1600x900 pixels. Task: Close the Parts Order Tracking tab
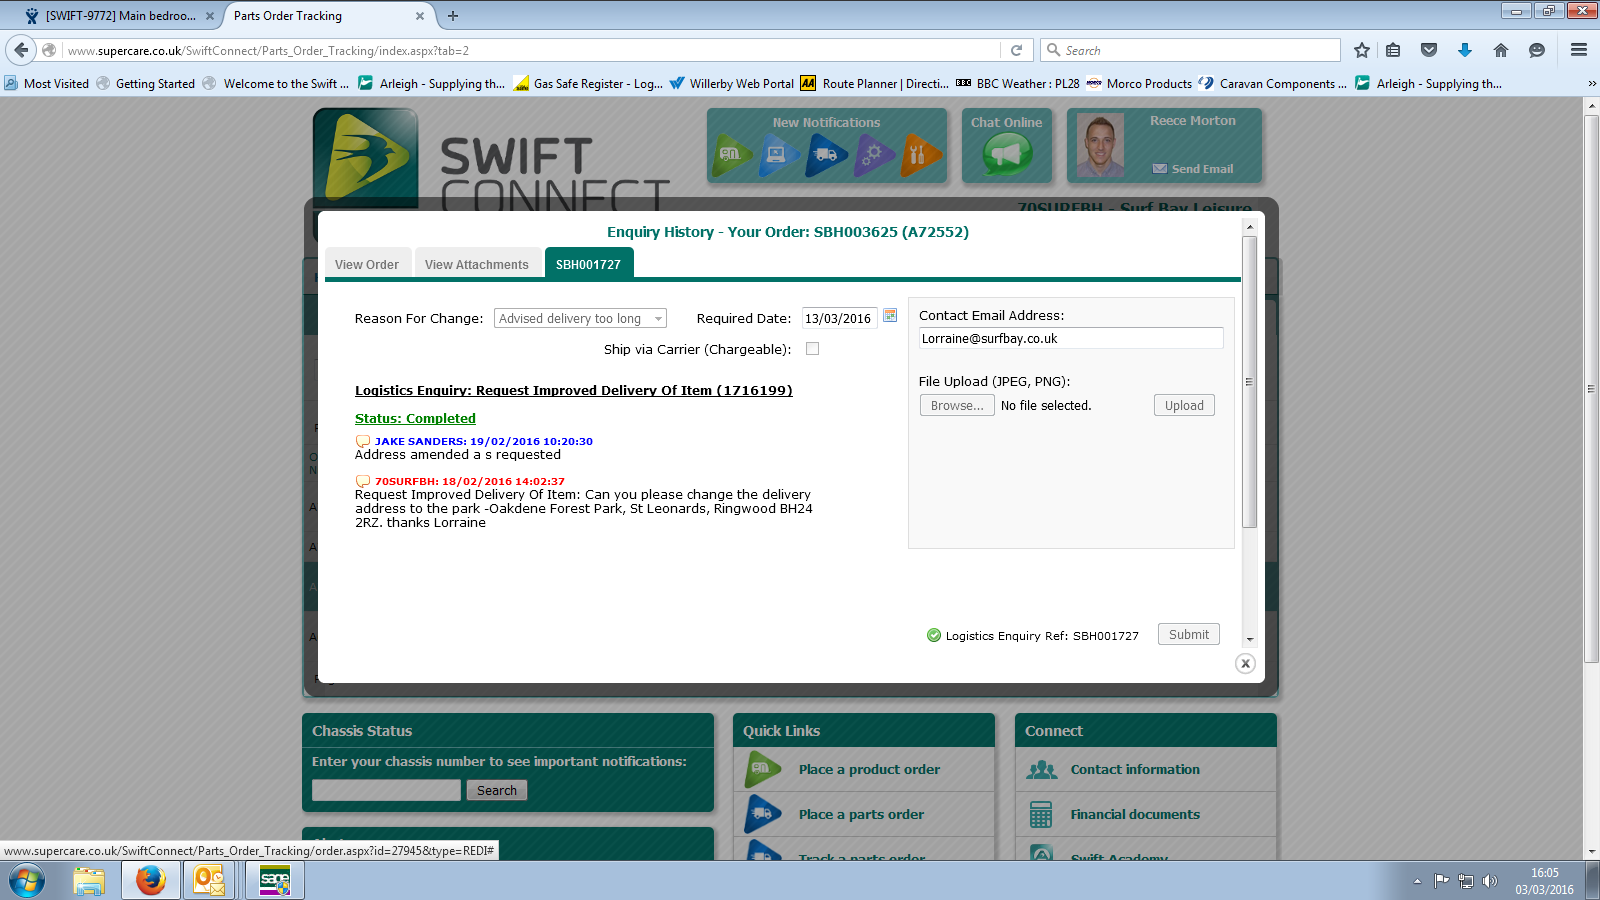pyautogui.click(x=420, y=16)
